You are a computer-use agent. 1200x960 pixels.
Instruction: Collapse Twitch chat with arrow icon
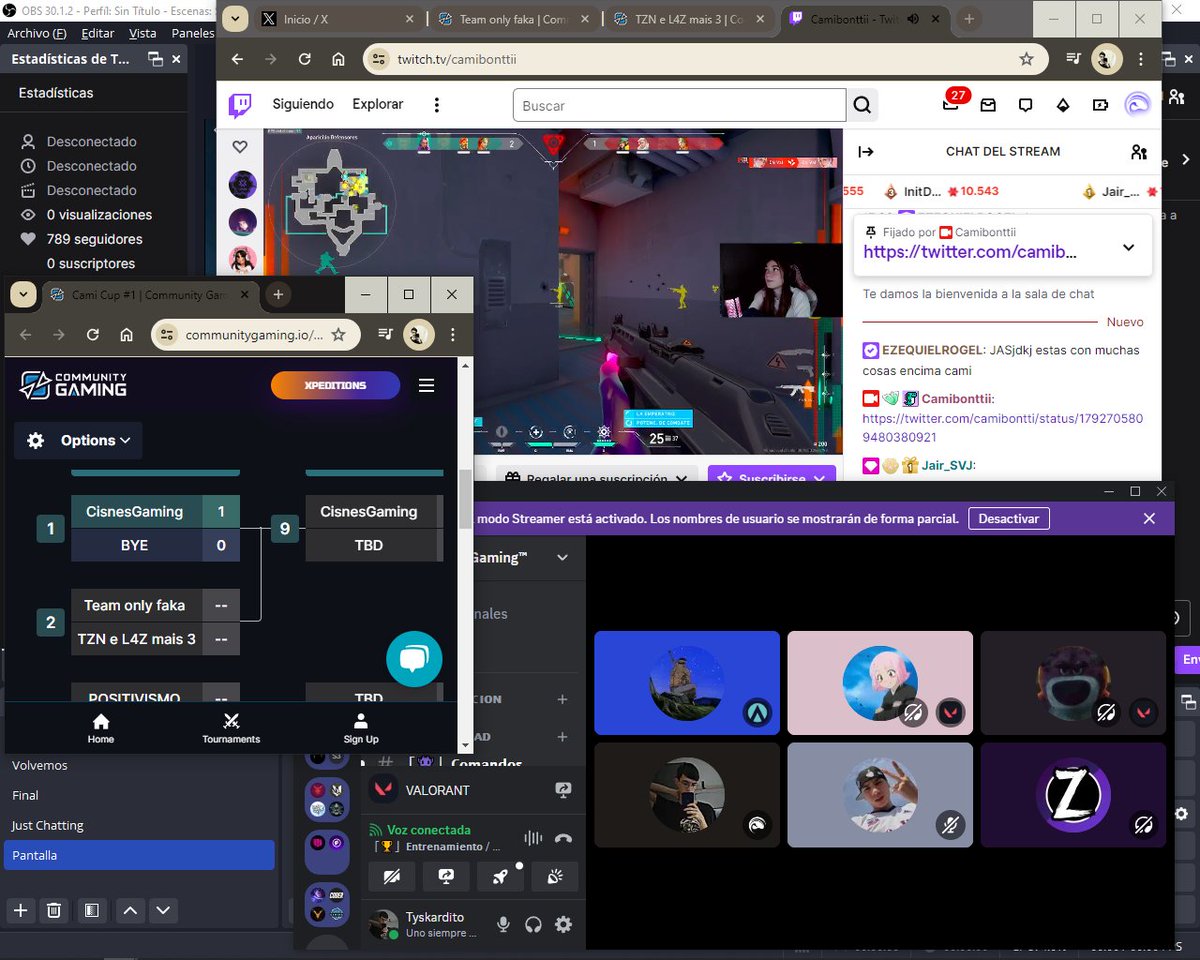866,152
